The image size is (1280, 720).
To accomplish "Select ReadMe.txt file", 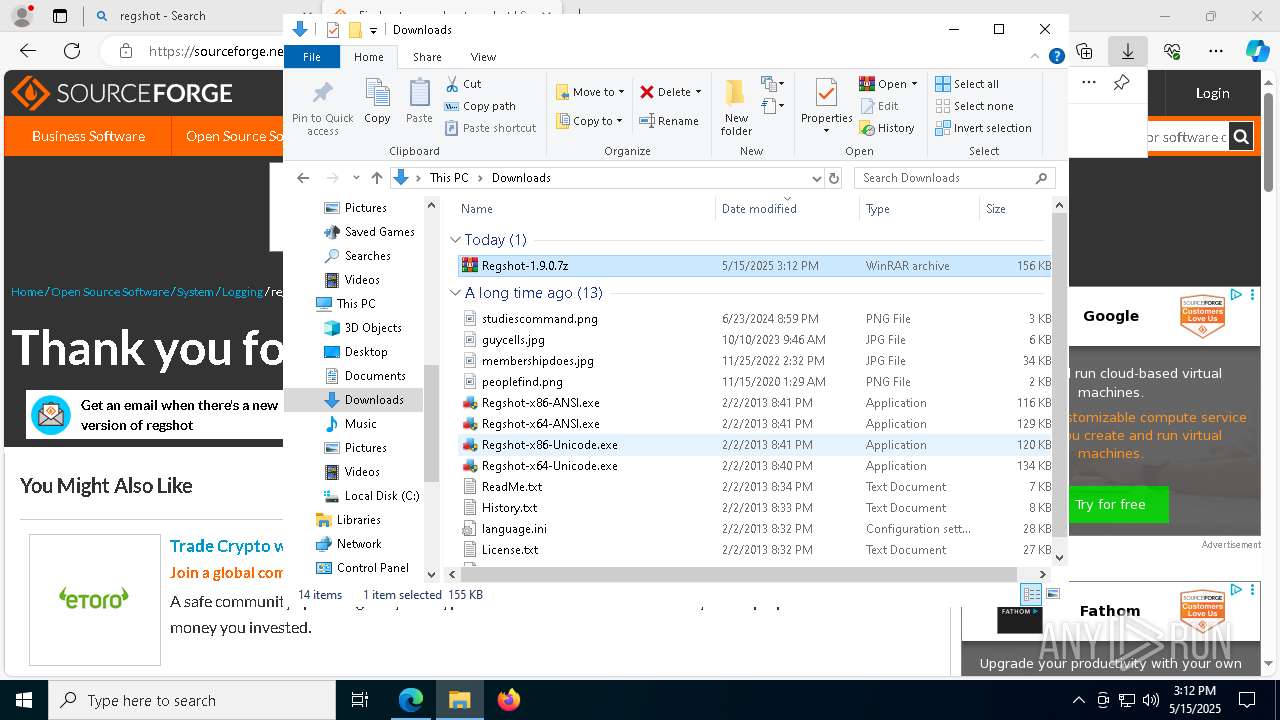I will click(x=754, y=487).
